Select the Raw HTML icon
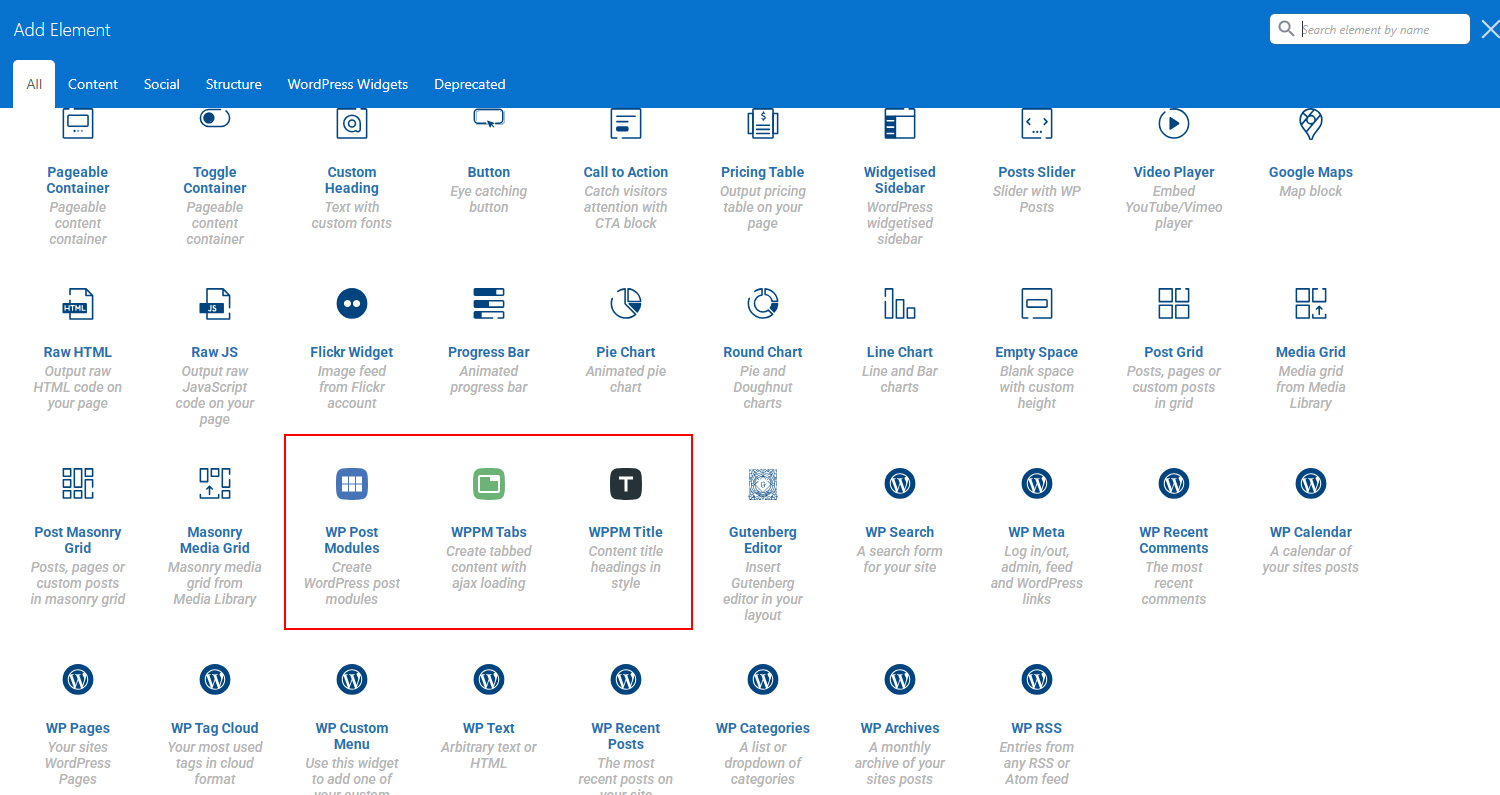Viewport: 1500px width, 795px height. point(78,303)
